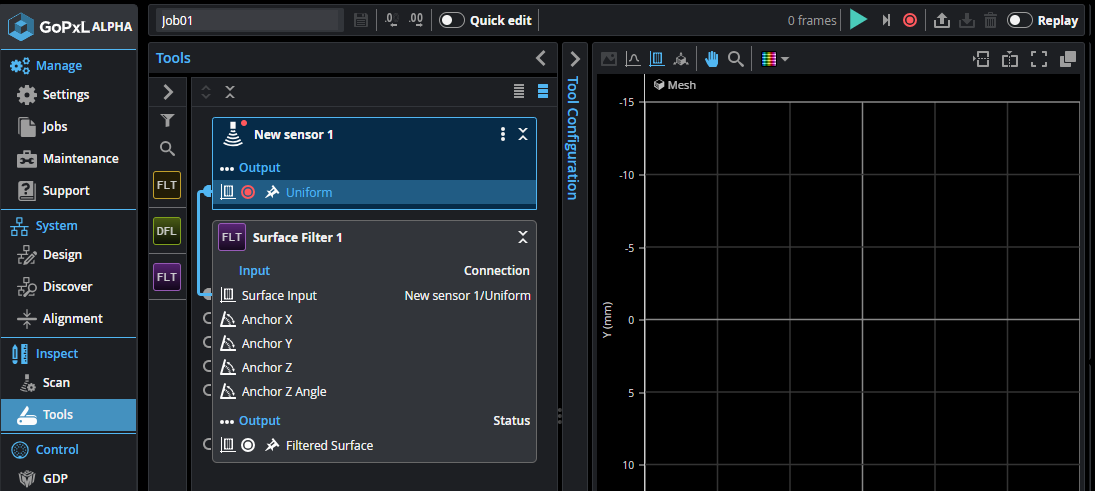Open the filter icon in tools sidebar
The image size is (1095, 491).
pyautogui.click(x=167, y=120)
